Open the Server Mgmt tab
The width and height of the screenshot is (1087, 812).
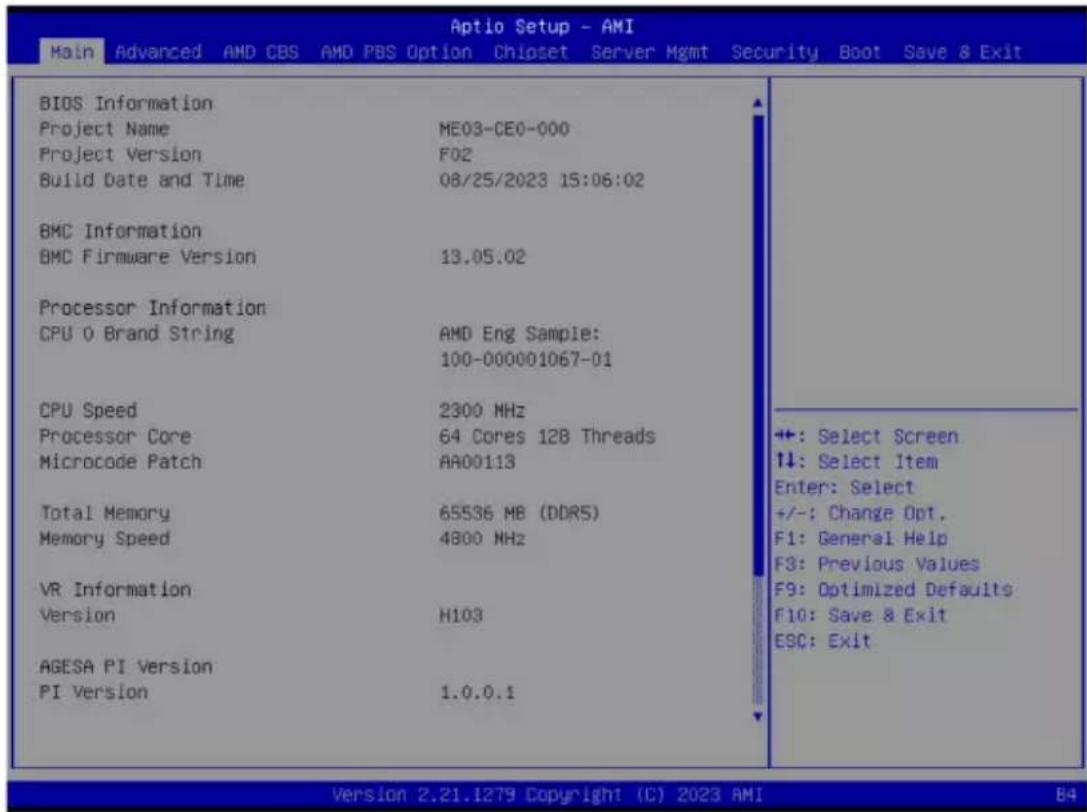(x=650, y=52)
